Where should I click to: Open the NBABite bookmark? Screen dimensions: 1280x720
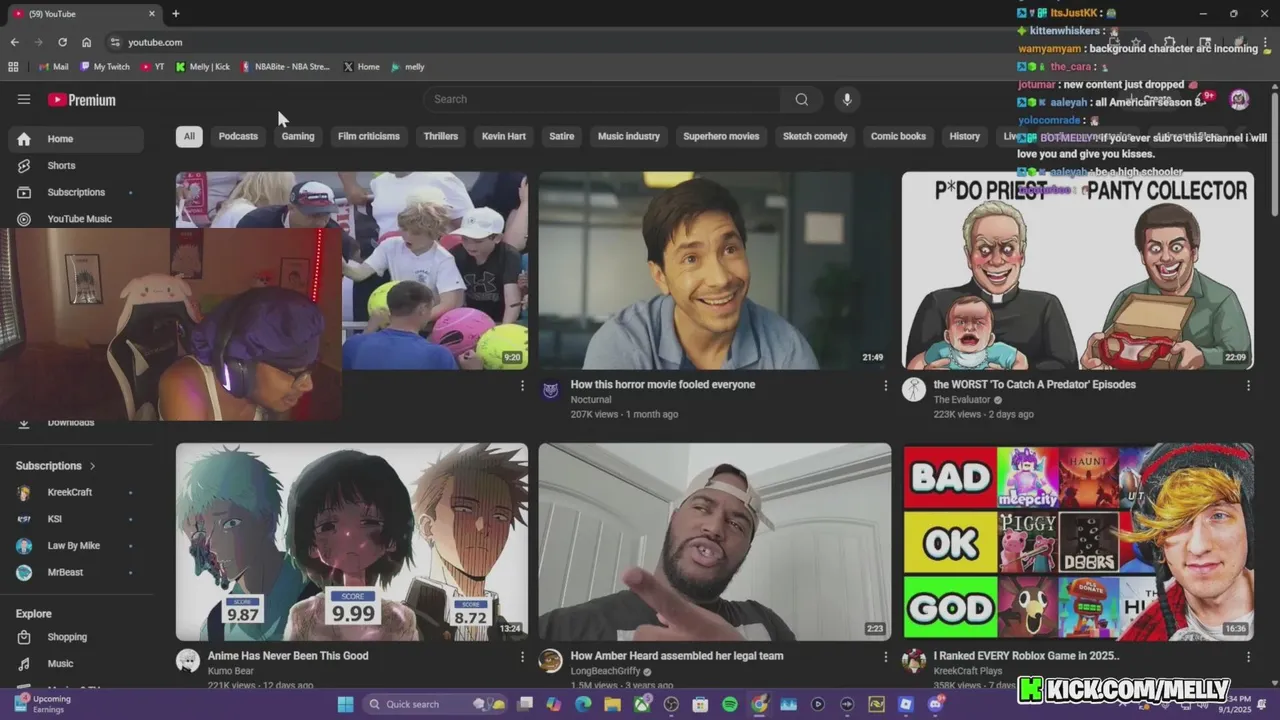coord(286,67)
